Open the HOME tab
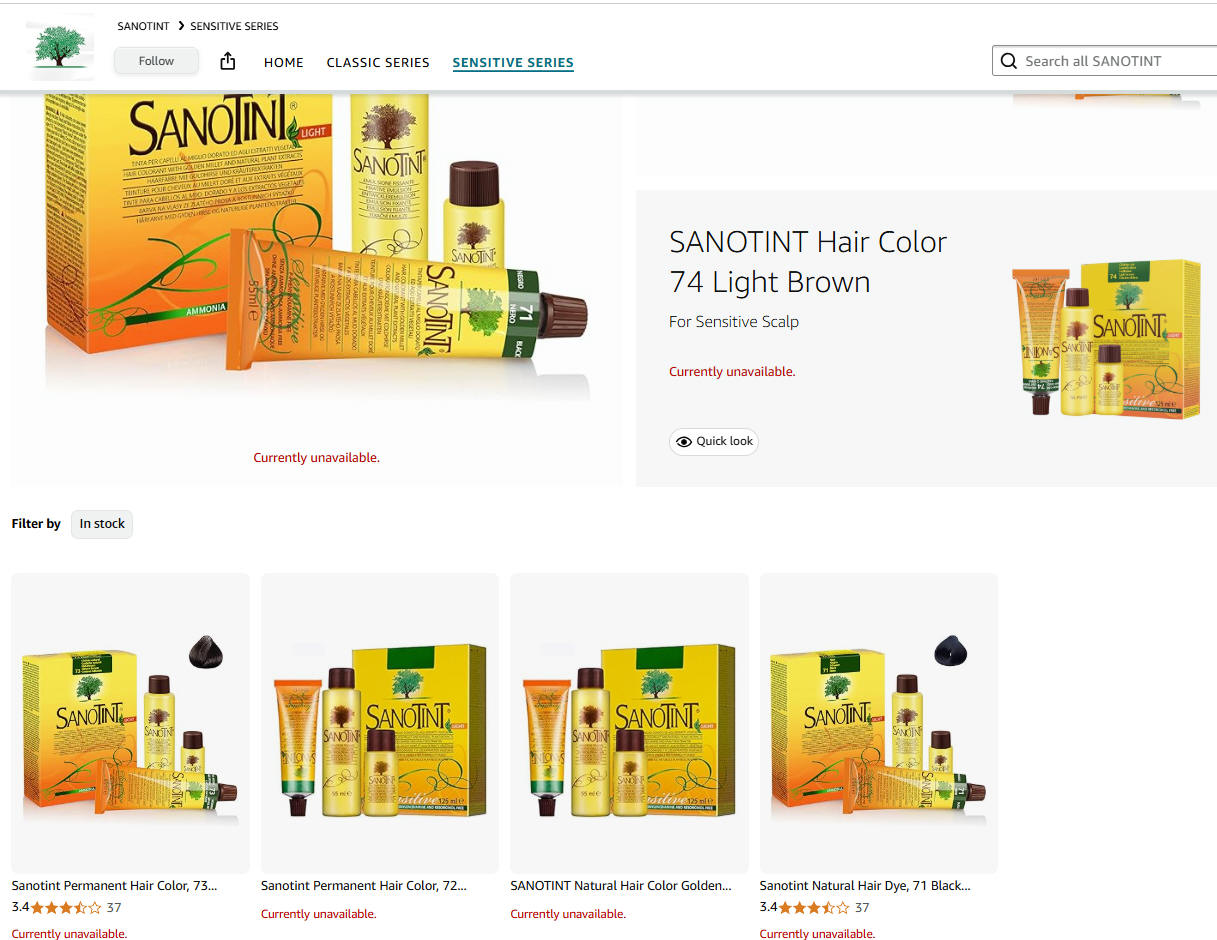This screenshot has height=940, width=1217. click(284, 62)
